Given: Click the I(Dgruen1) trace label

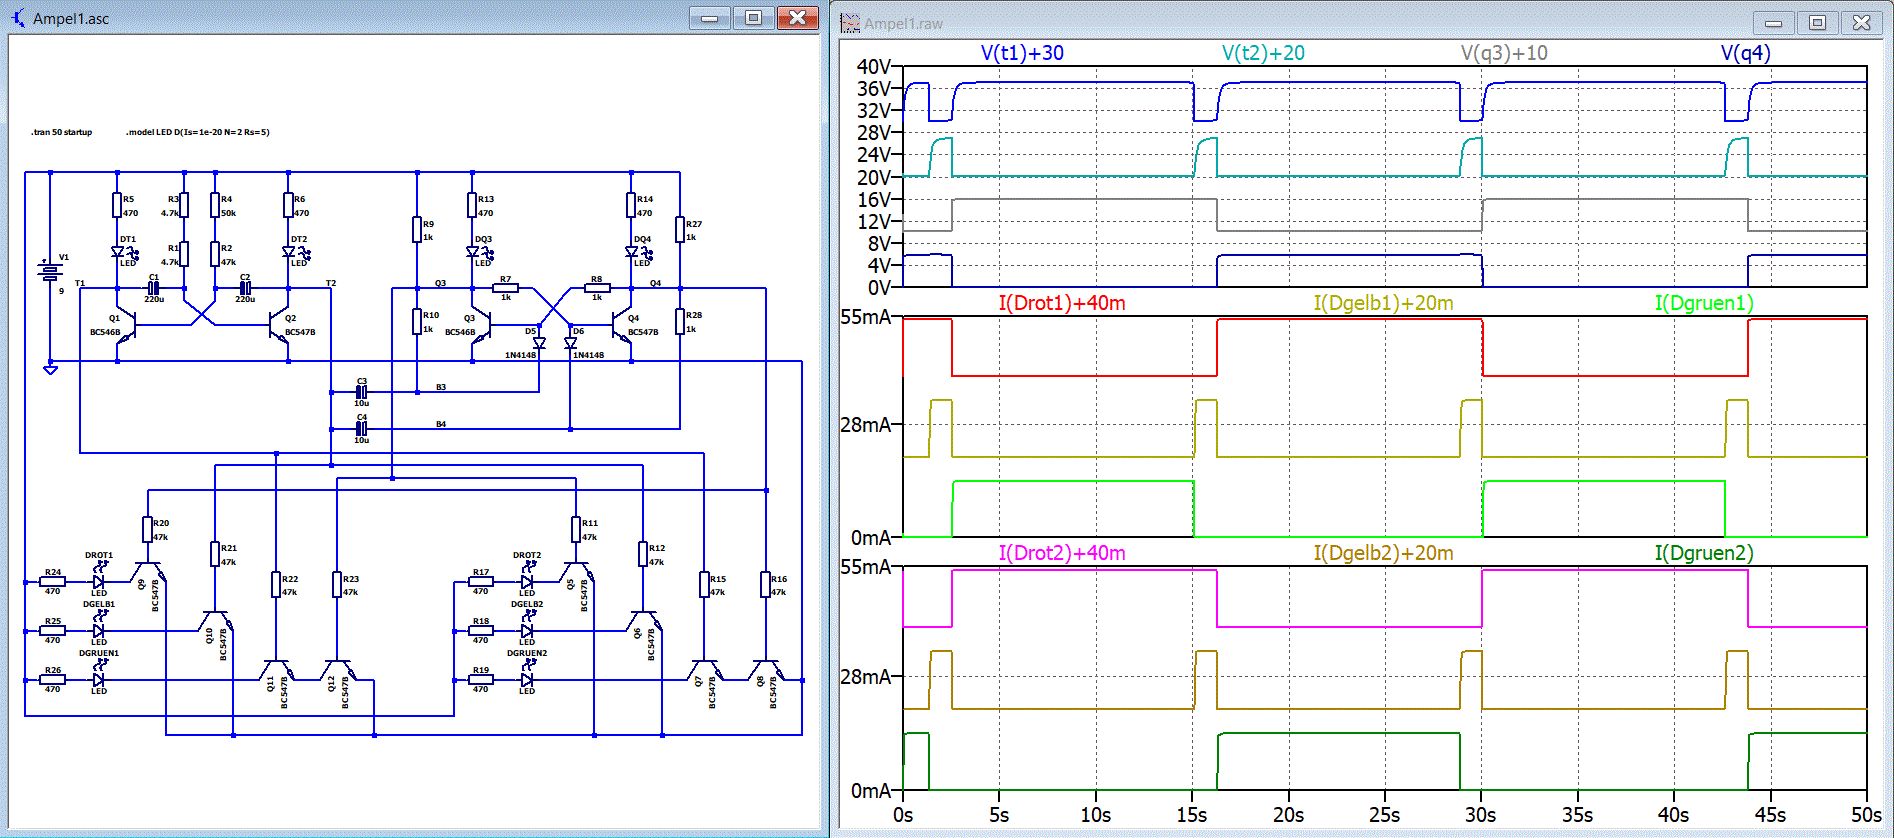Looking at the screenshot, I should point(1704,303).
